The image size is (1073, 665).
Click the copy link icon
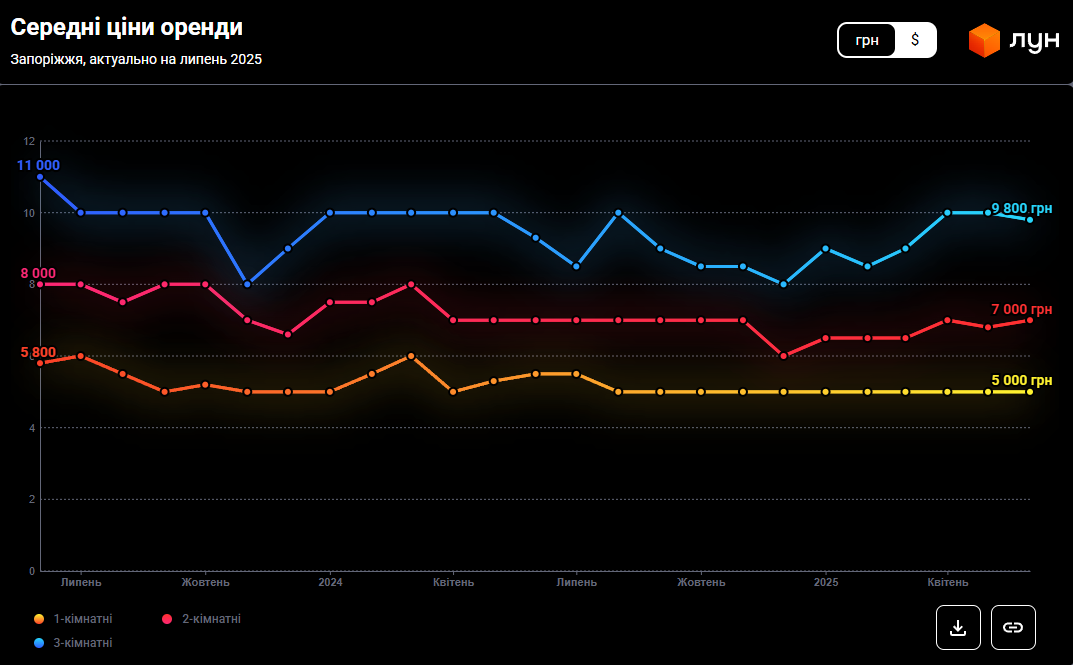pos(1013,627)
